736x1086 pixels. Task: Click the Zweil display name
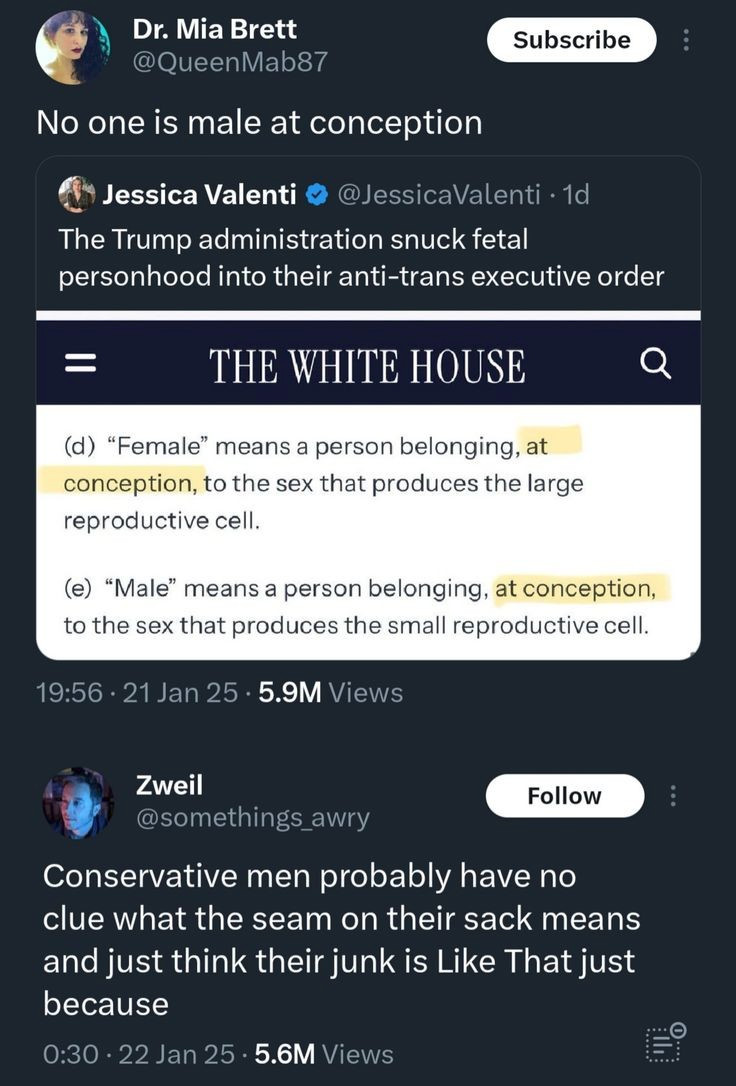(x=170, y=785)
